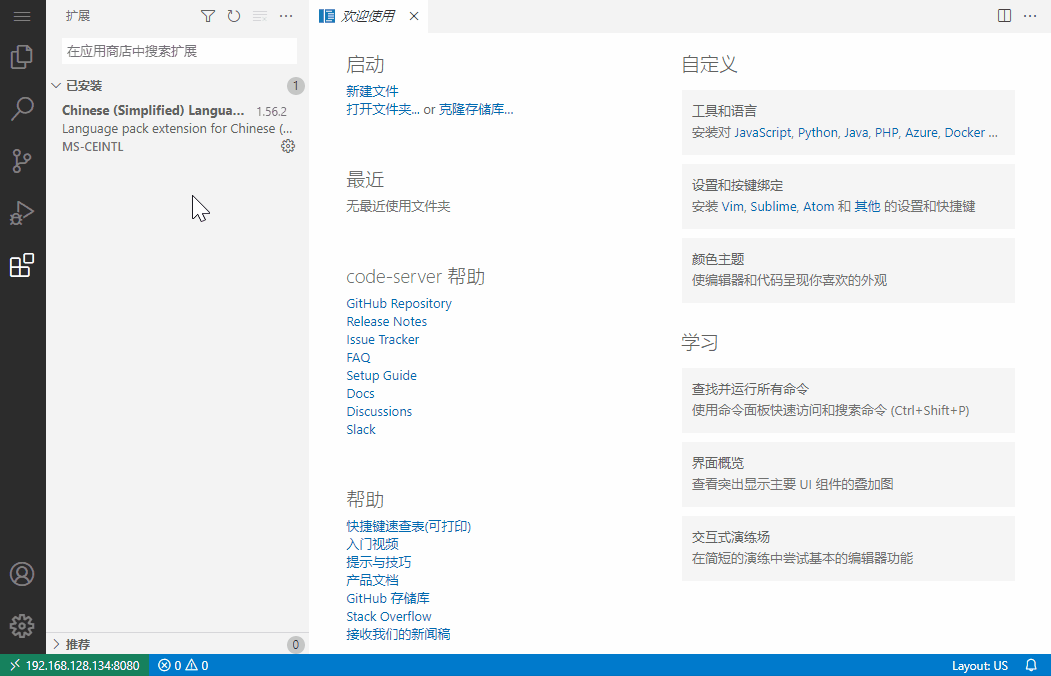Open the Source Control view

coord(21,161)
